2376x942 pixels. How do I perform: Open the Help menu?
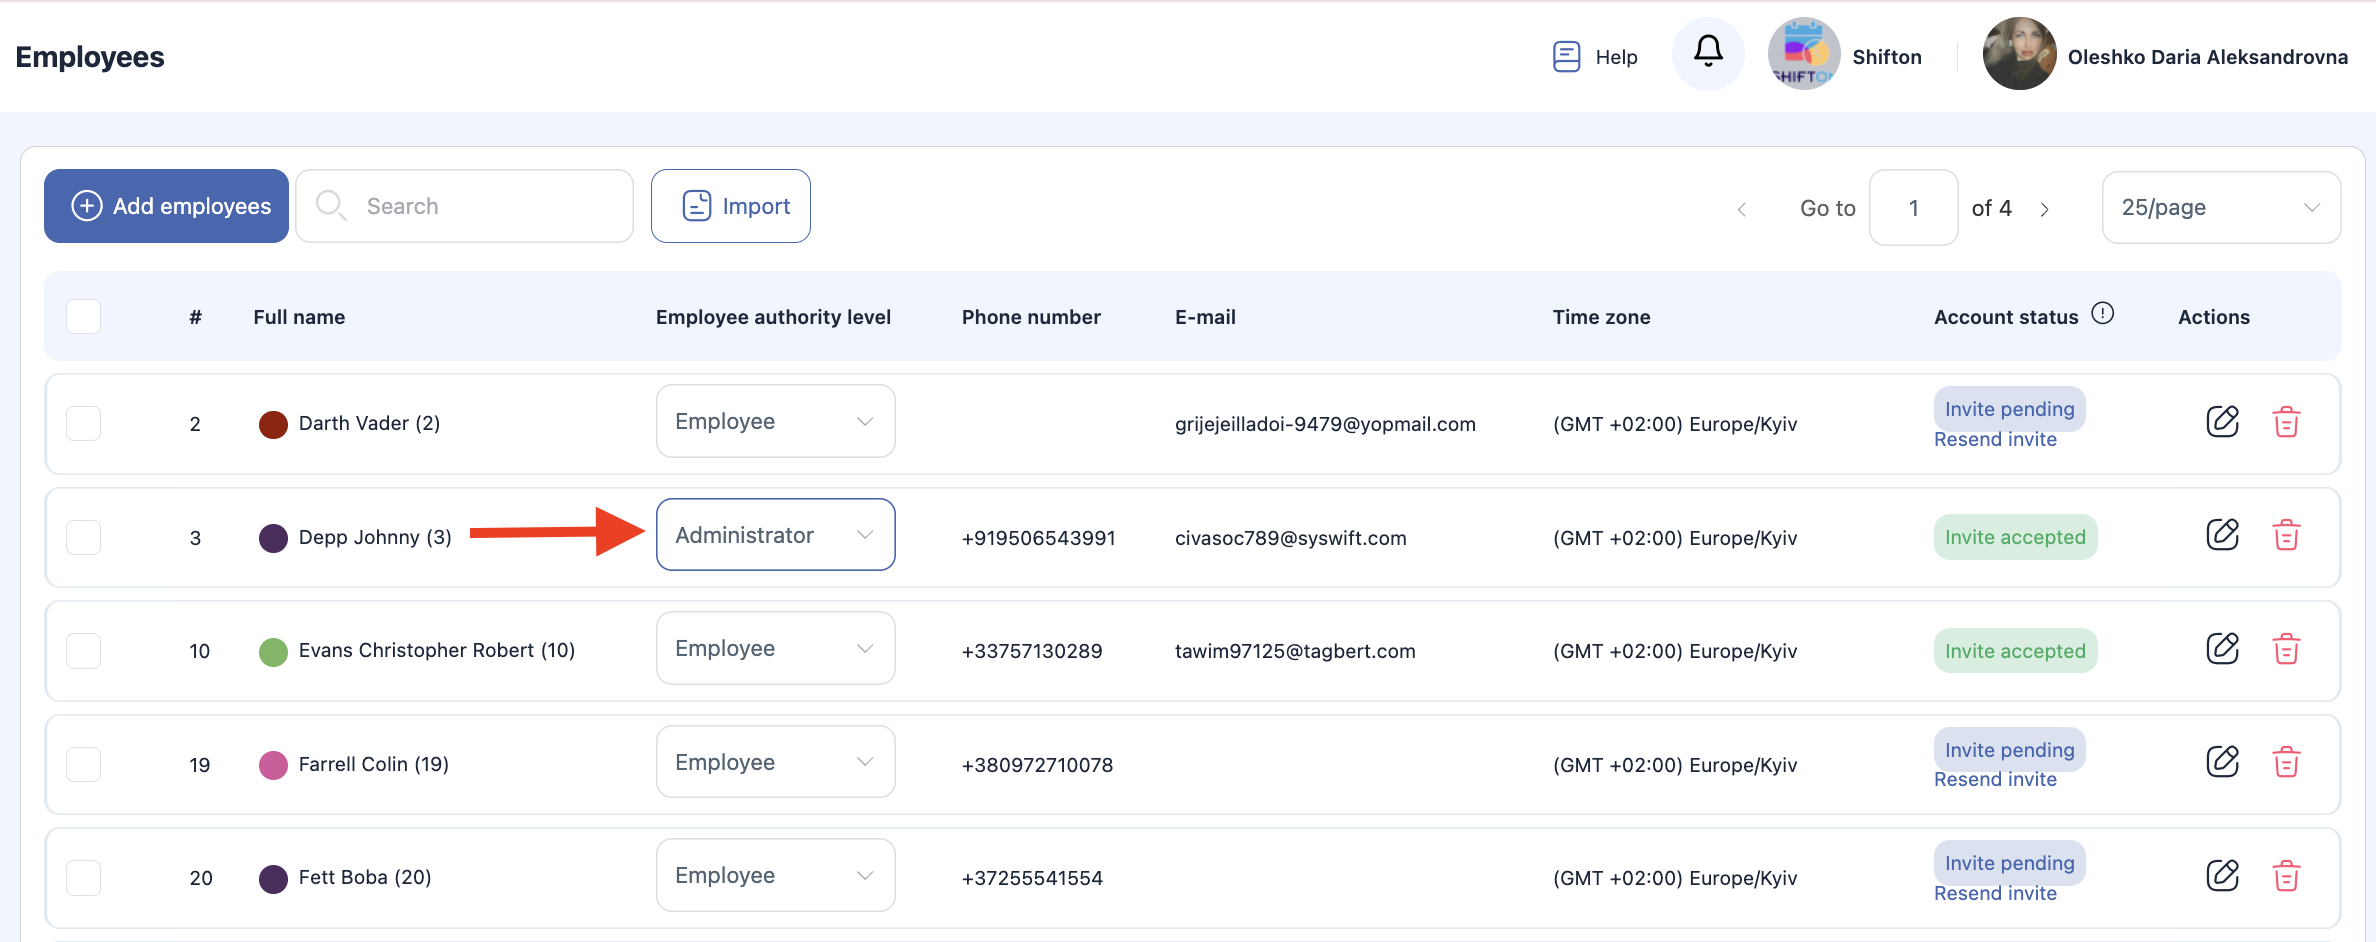point(1596,57)
